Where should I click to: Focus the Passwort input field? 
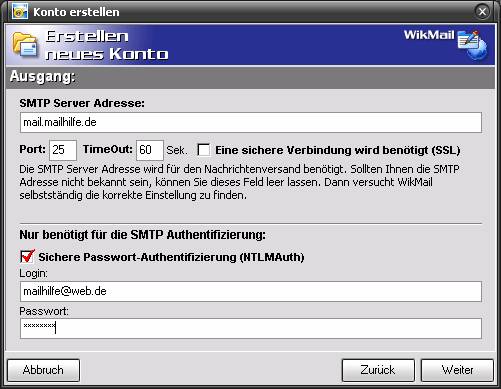click(251, 328)
